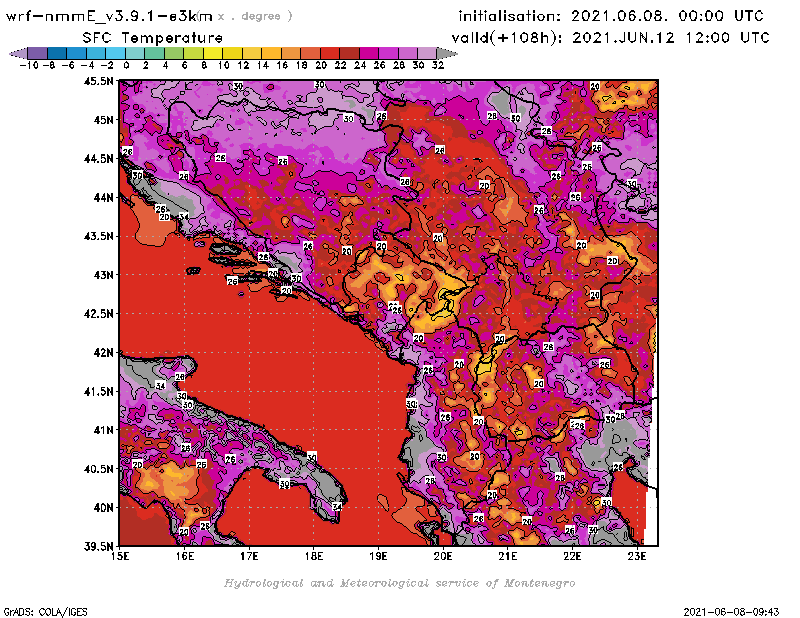Click the '2021-06-08-09:43' timestamp
Screen dimensions: 800x618
point(731,612)
